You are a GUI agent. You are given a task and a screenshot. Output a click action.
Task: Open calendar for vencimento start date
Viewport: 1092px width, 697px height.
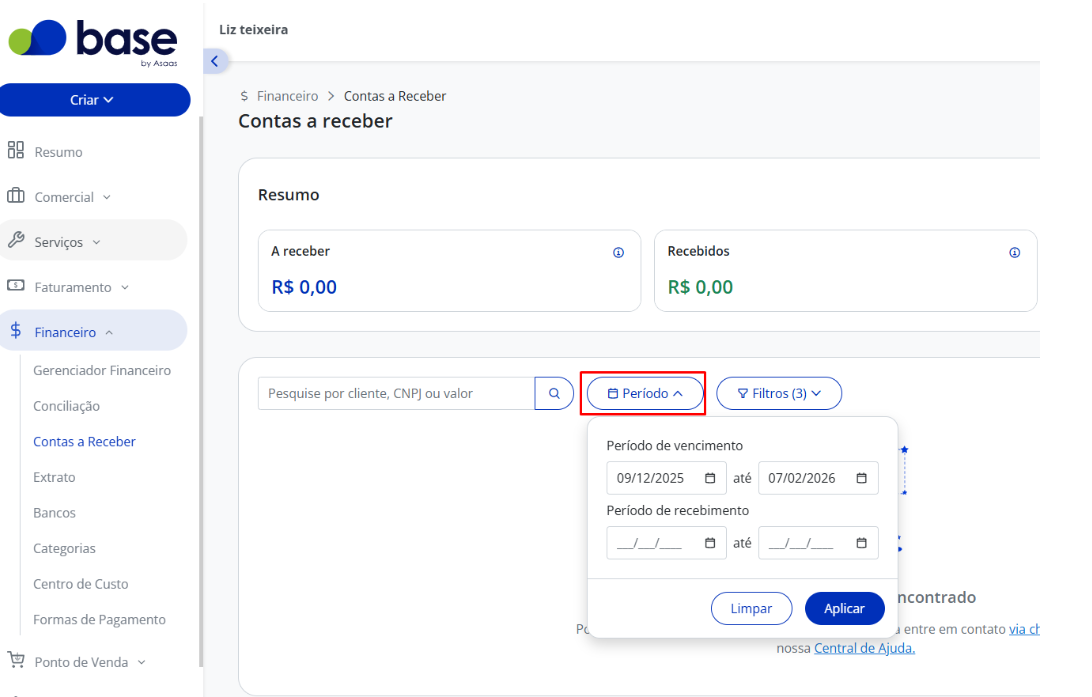[710, 478]
